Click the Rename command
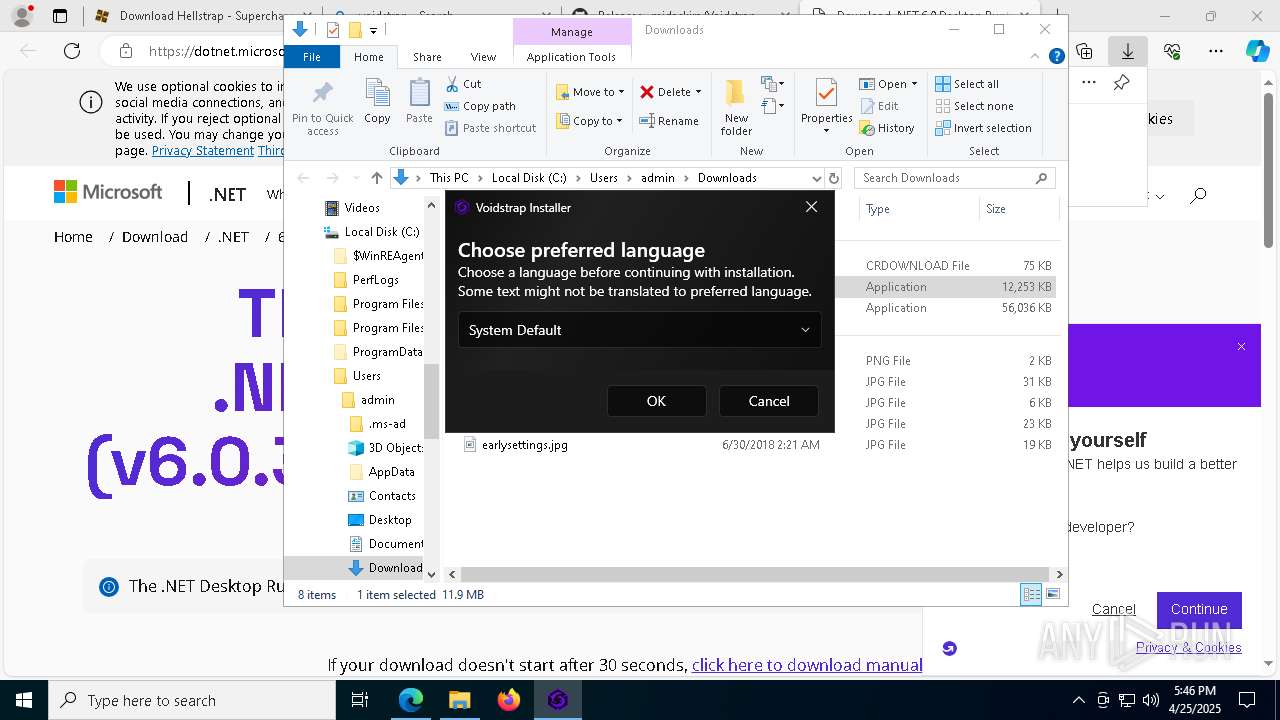Viewport: 1280px width, 720px height. (x=669, y=121)
